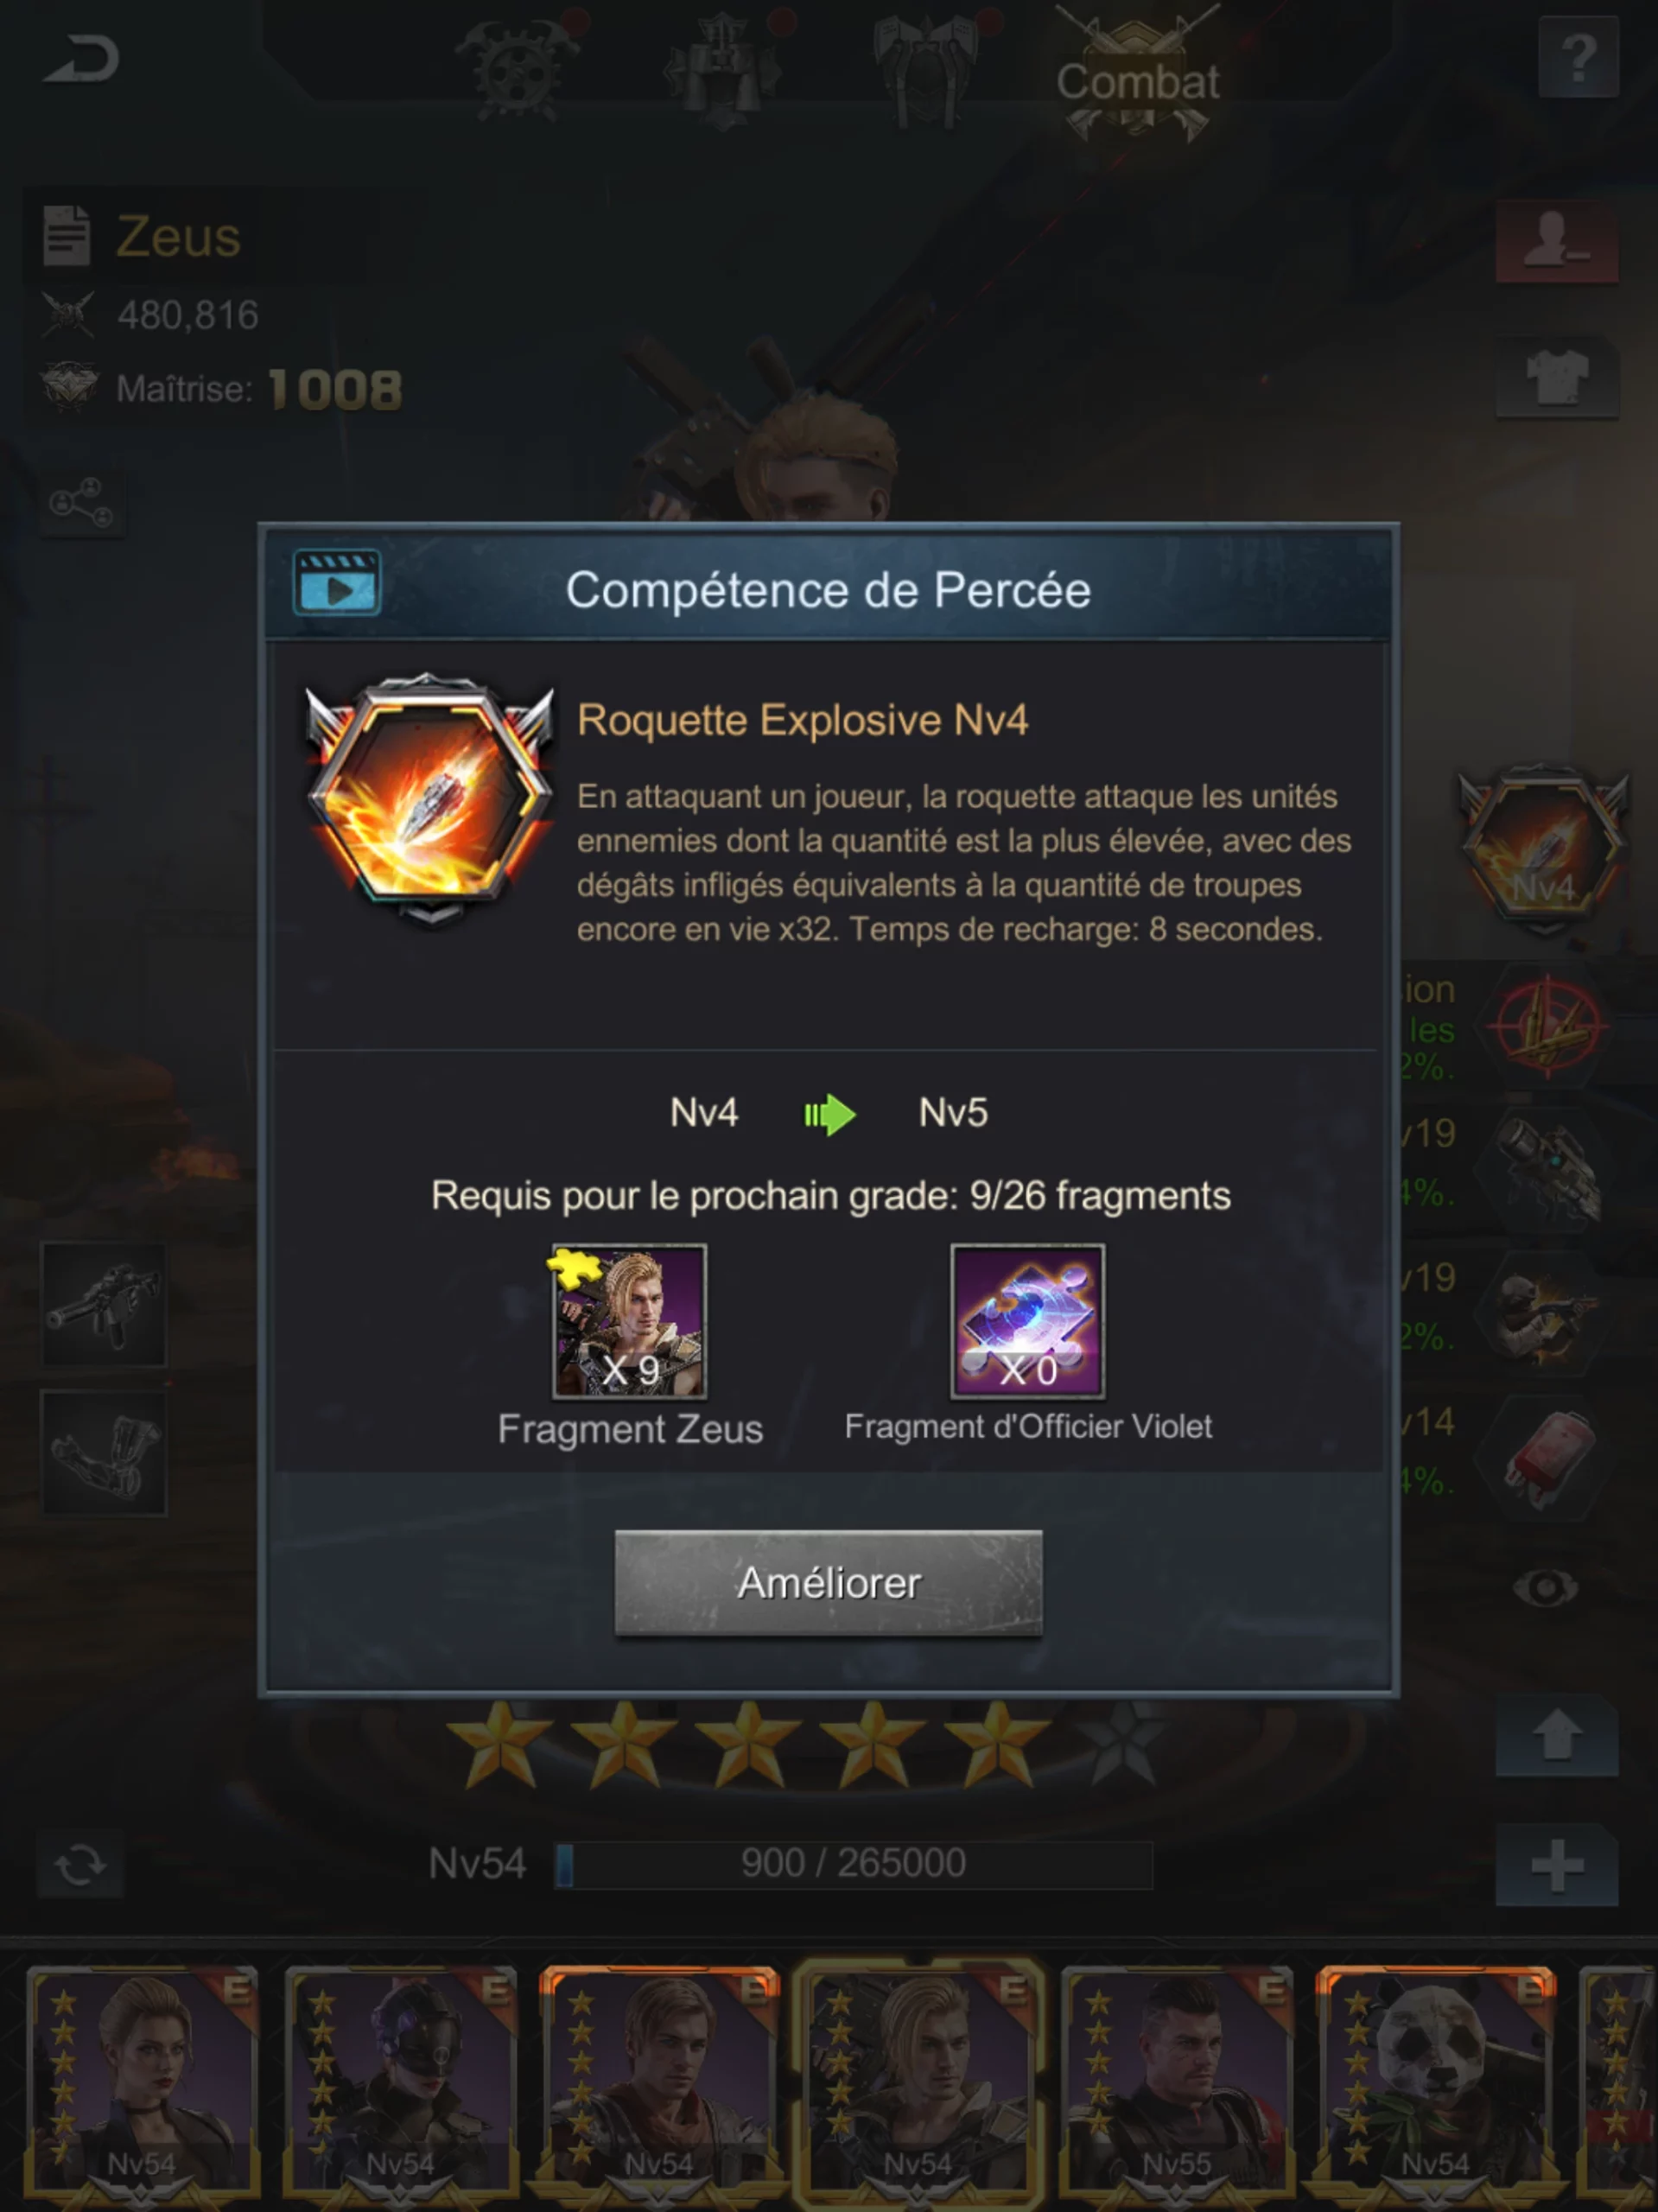Open the outfit shirt icon
Viewport: 1658px width, 2212px height.
[x=1557, y=377]
